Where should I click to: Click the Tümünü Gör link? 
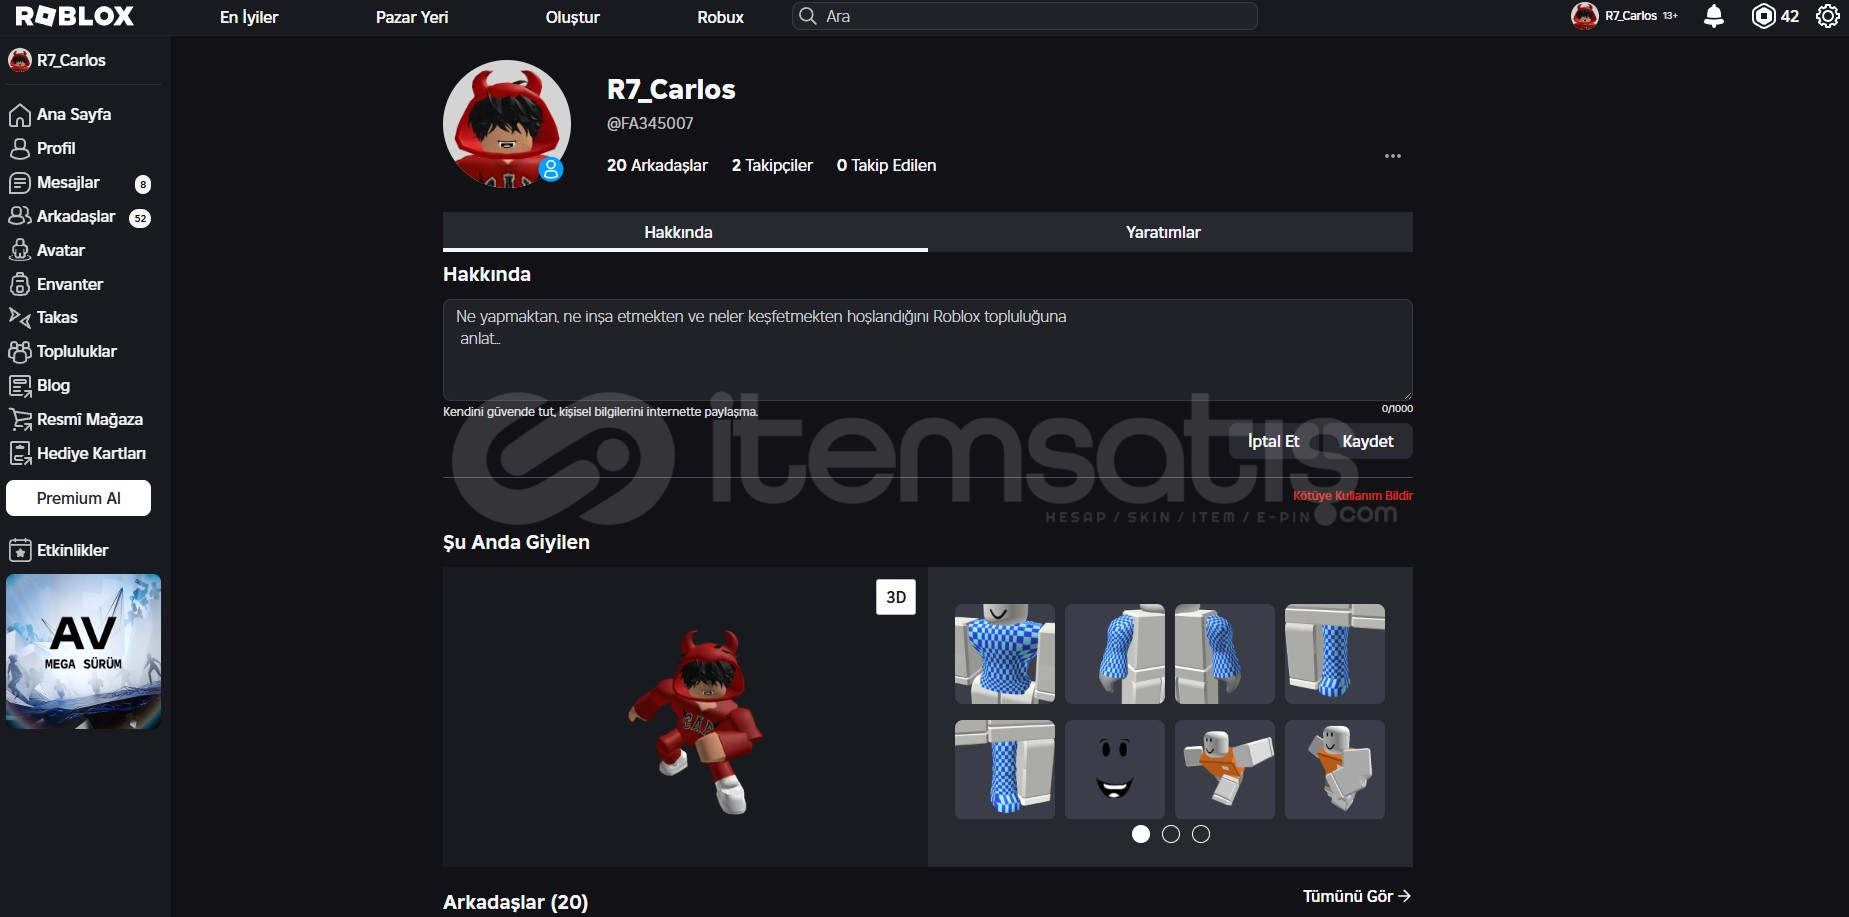pos(1357,896)
